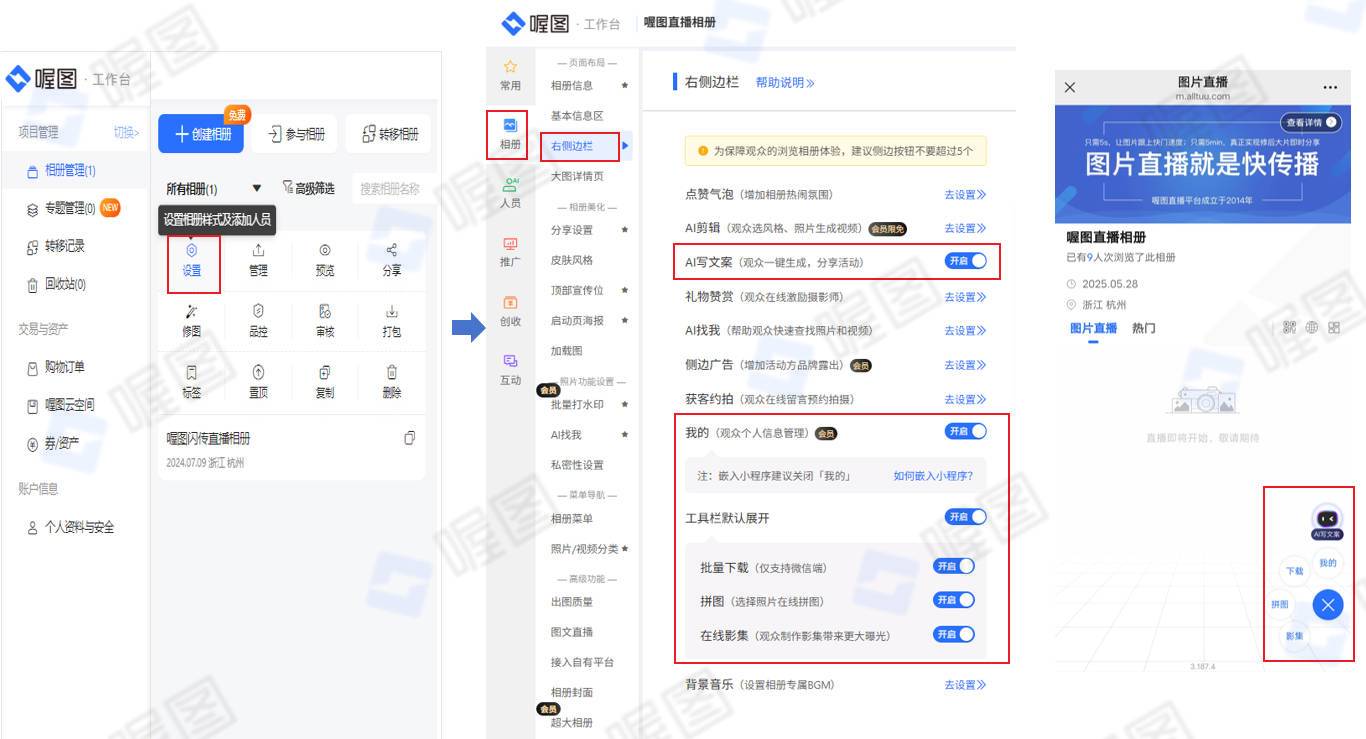
Task: Tap 下载 floating toolbar button
Action: 1295,571
